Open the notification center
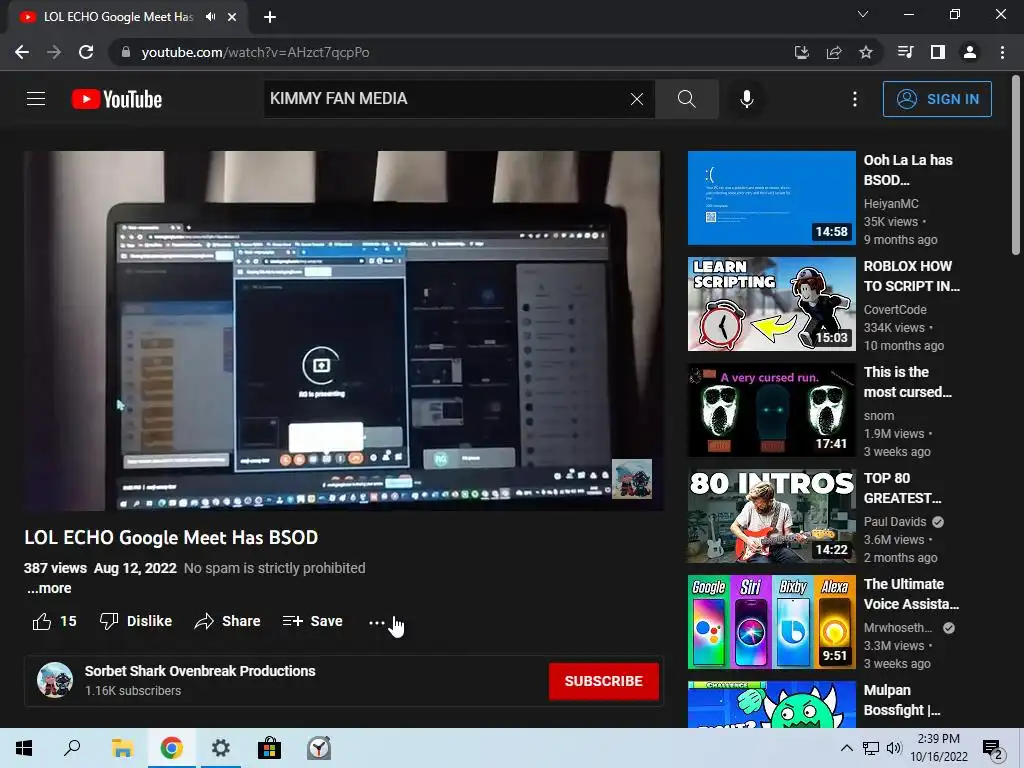 click(x=993, y=749)
